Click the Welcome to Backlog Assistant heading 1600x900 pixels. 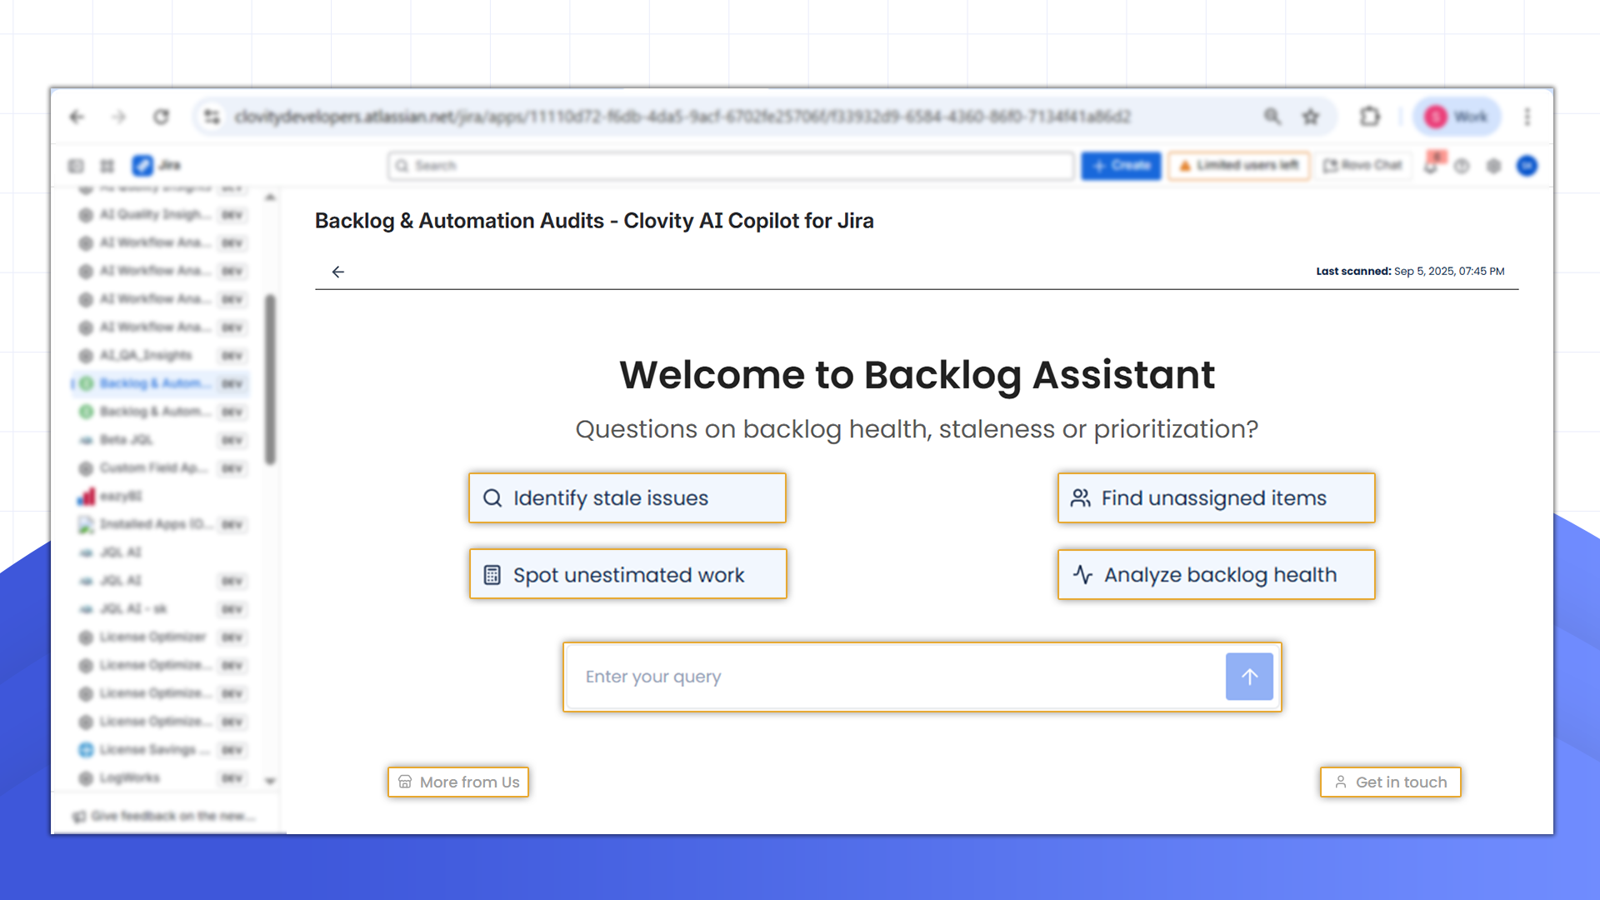(x=917, y=375)
